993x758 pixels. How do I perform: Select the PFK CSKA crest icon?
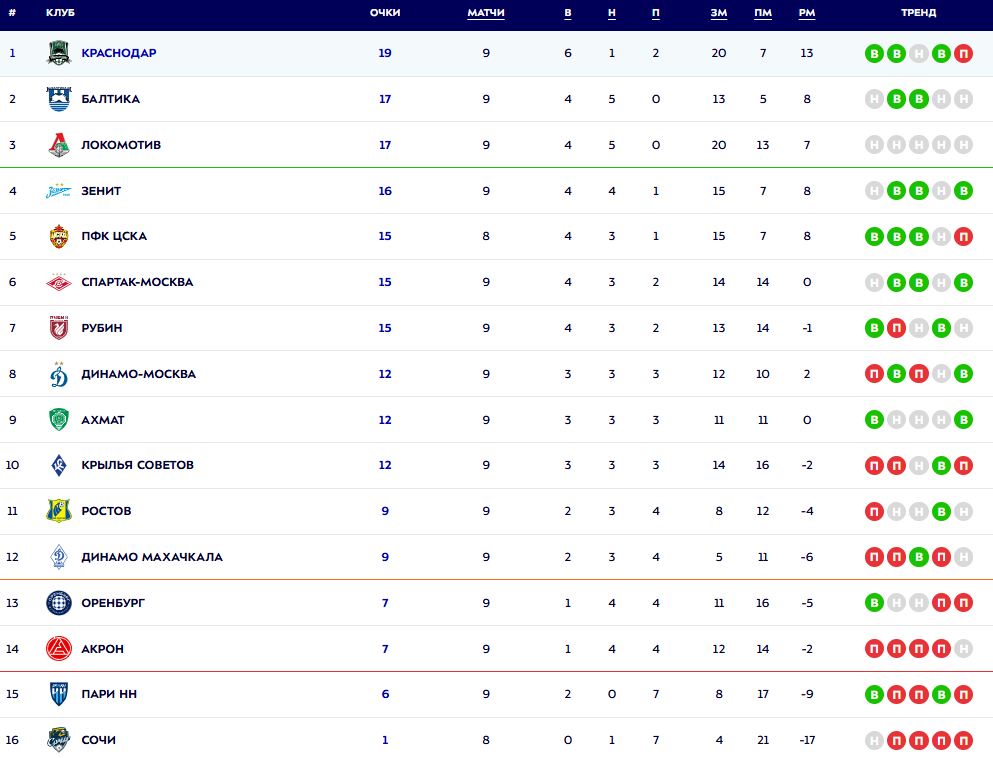(59, 237)
